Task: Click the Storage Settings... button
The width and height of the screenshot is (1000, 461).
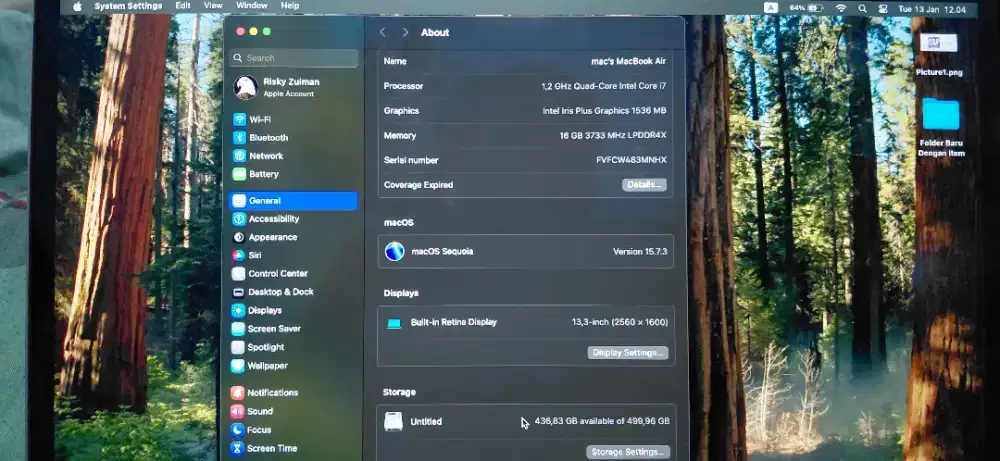Action: click(628, 452)
